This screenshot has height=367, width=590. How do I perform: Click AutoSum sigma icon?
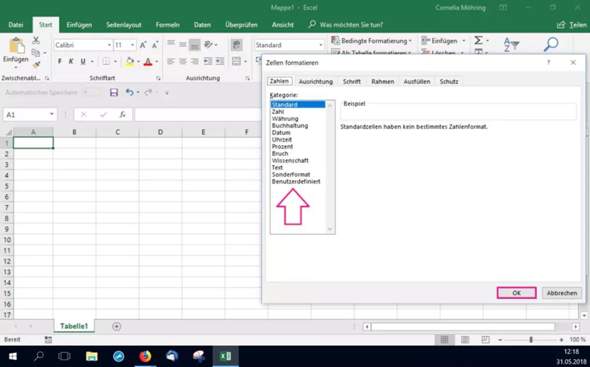tap(478, 40)
